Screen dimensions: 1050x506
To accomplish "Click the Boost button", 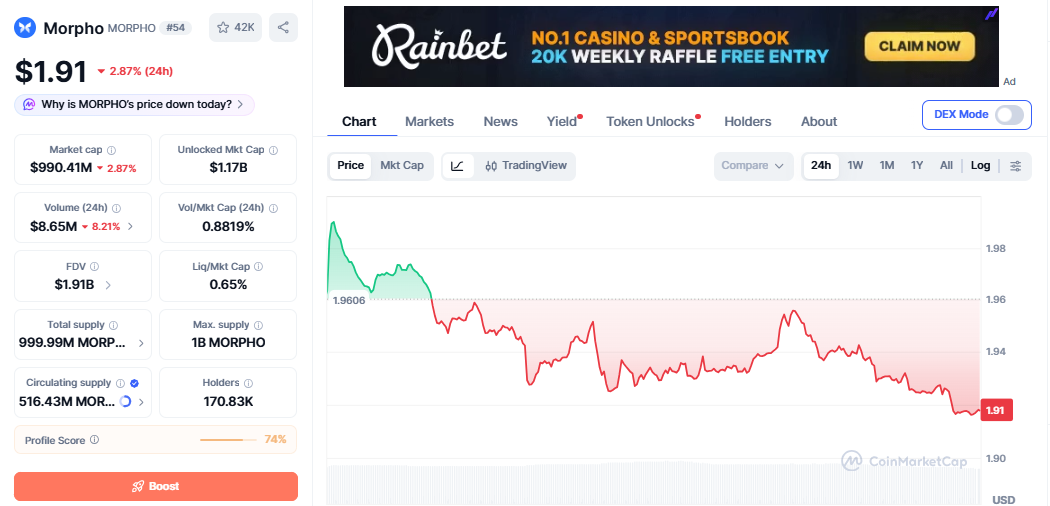I will click(x=156, y=487).
